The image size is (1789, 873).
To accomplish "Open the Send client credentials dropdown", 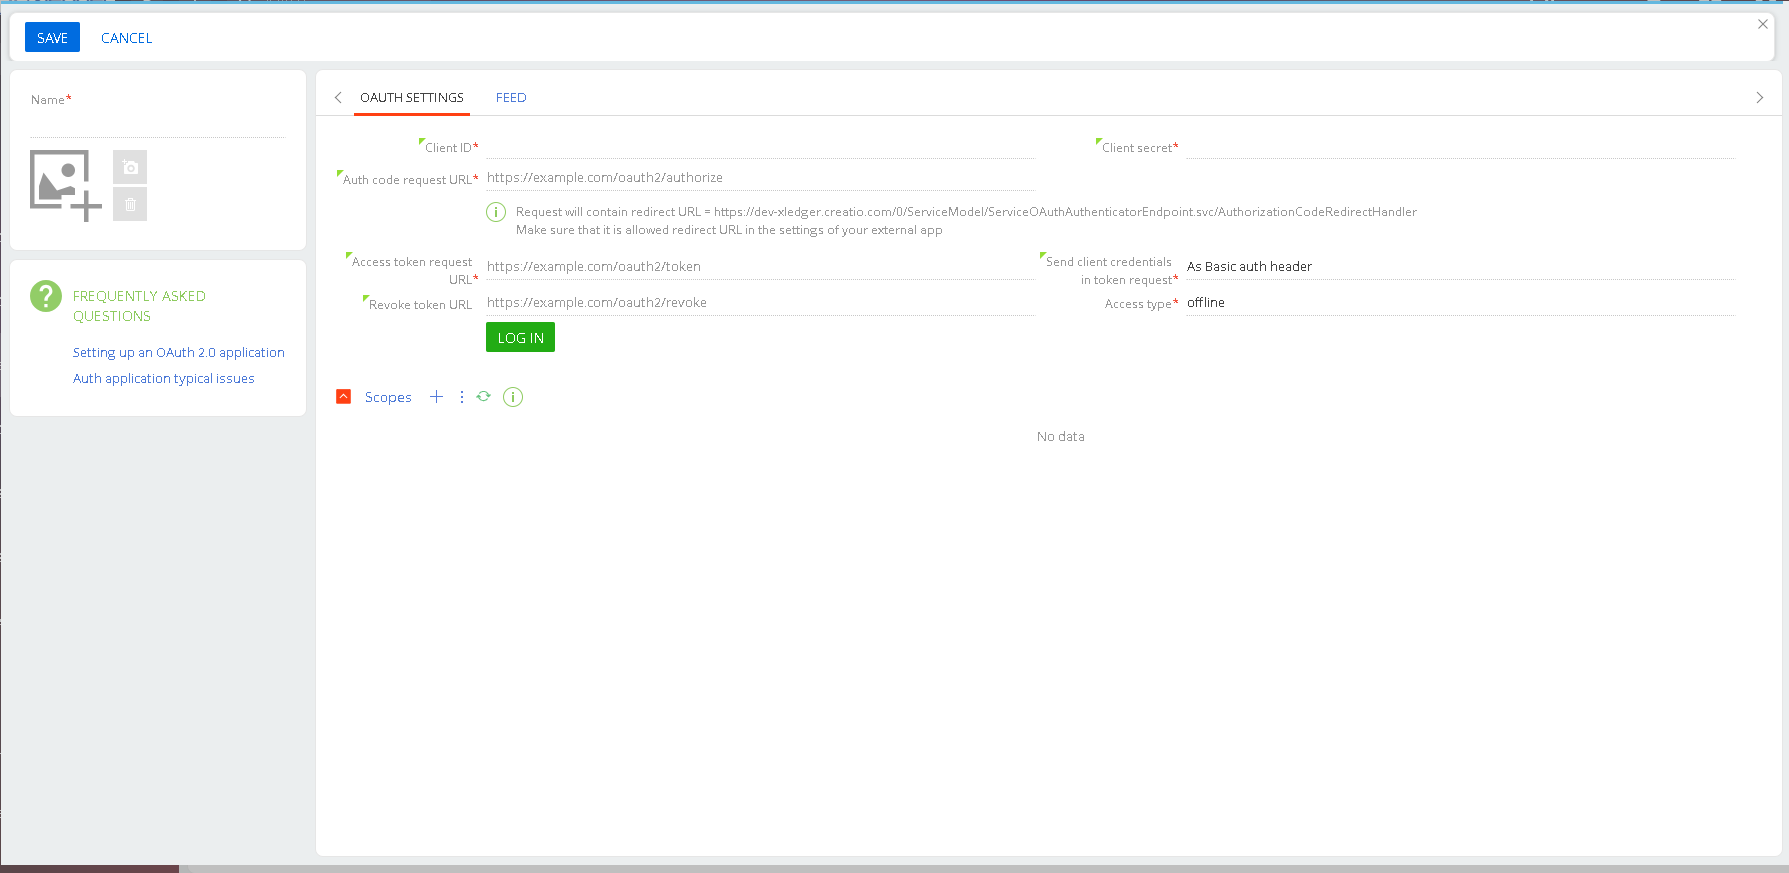I will point(1458,267).
